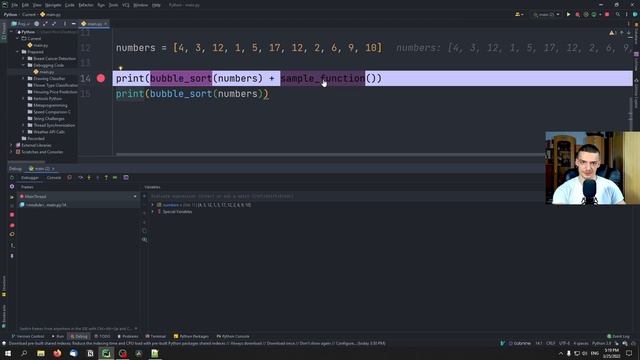Collapse the Python root project node
This screenshot has height=360, width=640.
[x=12, y=32]
